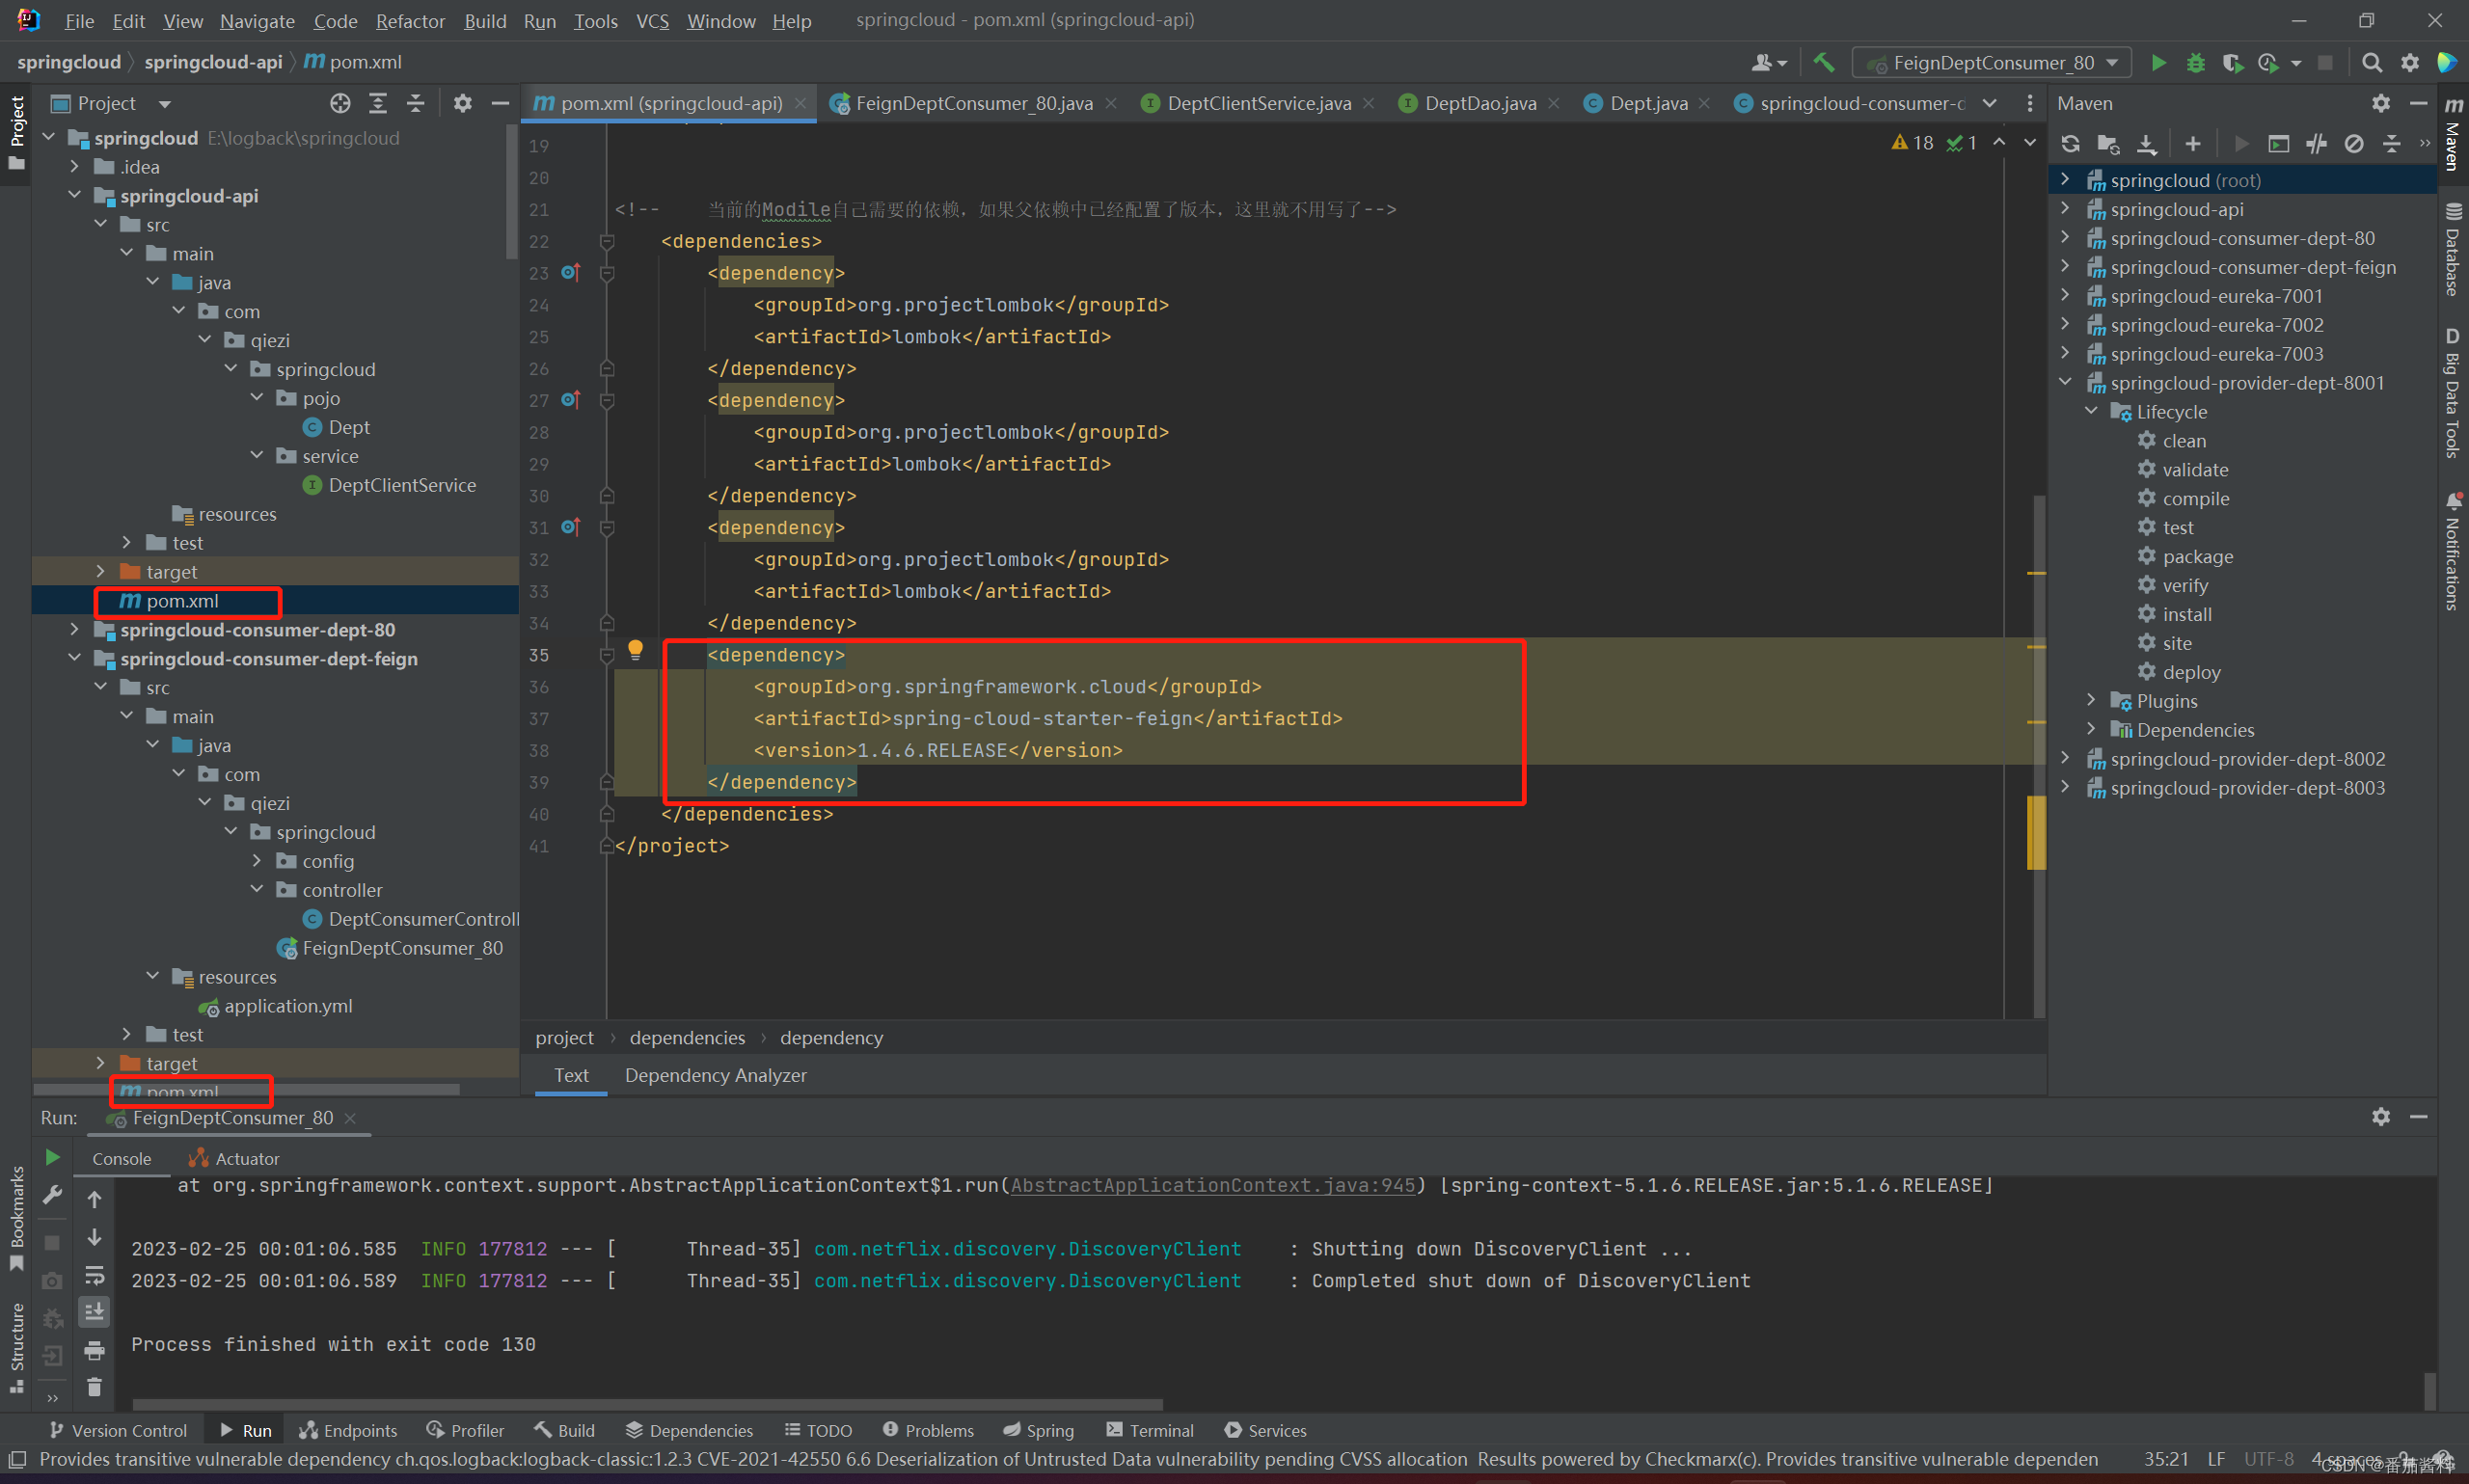Open Project view mode dropdown

click(x=165, y=103)
